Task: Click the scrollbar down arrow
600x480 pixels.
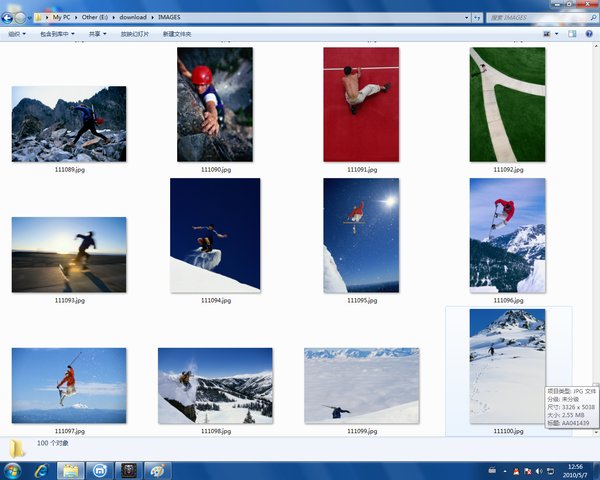Action: click(596, 433)
